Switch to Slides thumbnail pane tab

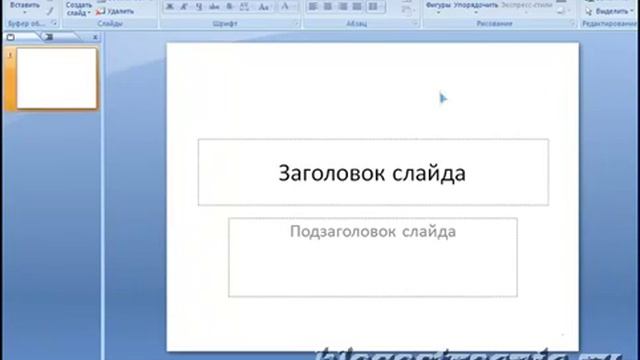[11, 37]
